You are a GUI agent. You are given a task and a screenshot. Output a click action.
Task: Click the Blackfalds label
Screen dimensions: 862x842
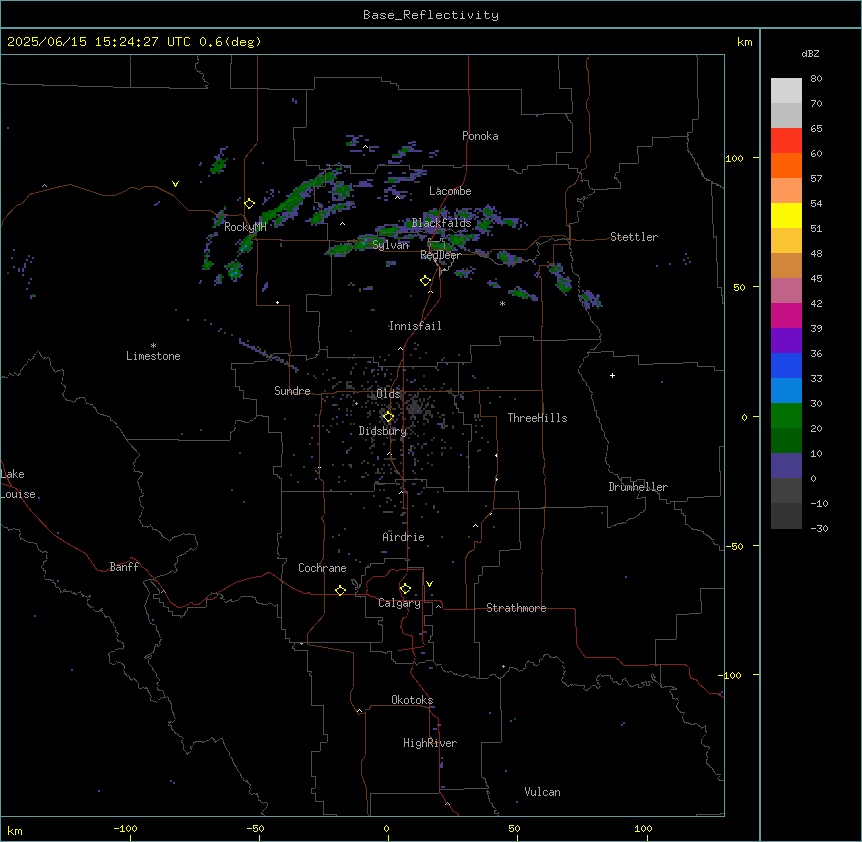(441, 223)
